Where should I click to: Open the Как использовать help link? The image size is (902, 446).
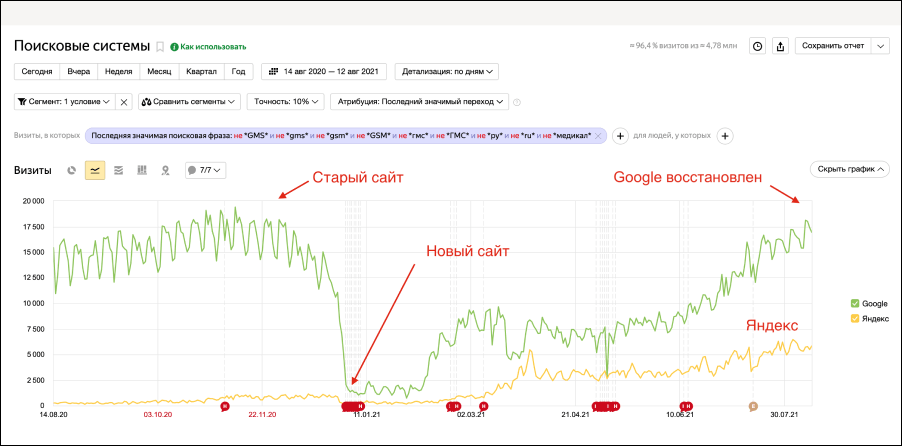pos(208,46)
